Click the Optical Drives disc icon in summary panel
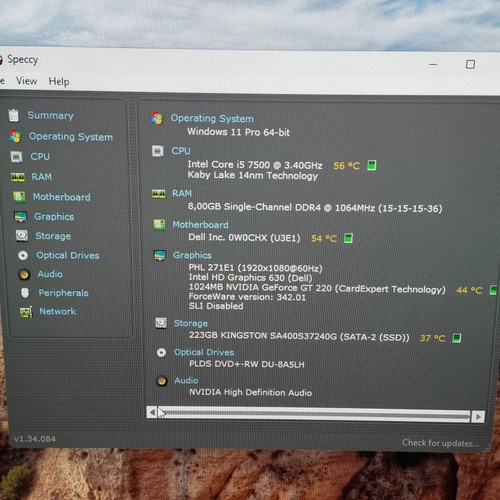 pyautogui.click(x=161, y=352)
